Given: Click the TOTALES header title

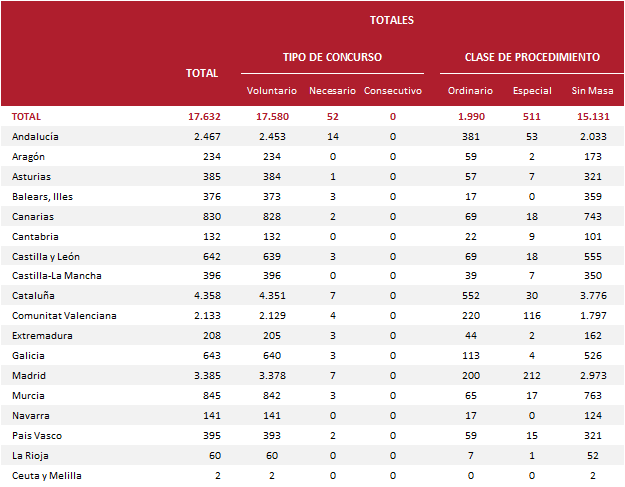Looking at the screenshot, I should 391,20.
